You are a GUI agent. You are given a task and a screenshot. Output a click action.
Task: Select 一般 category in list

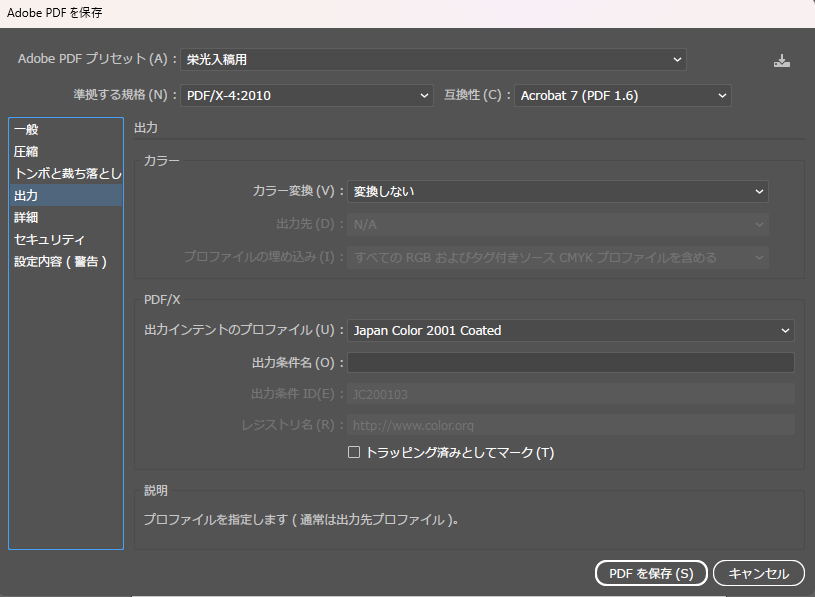[x=66, y=129]
